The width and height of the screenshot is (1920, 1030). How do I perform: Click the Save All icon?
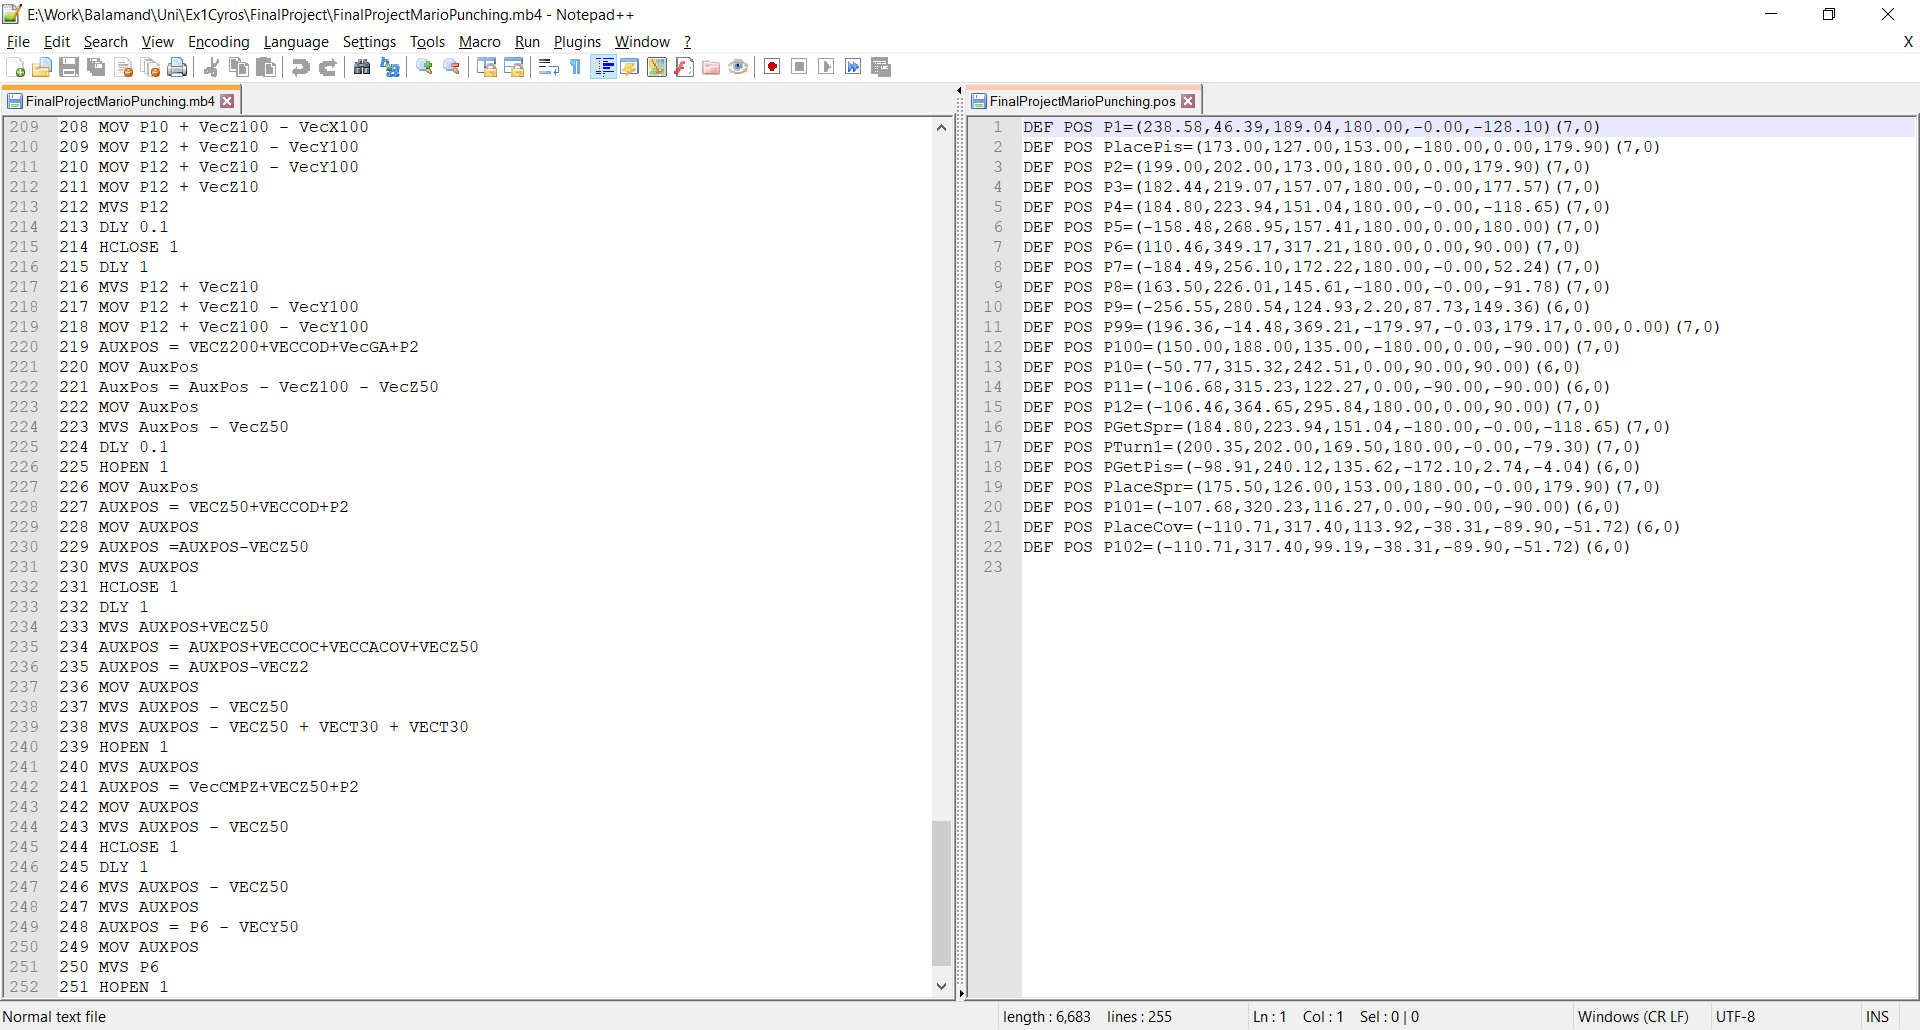(x=96, y=67)
